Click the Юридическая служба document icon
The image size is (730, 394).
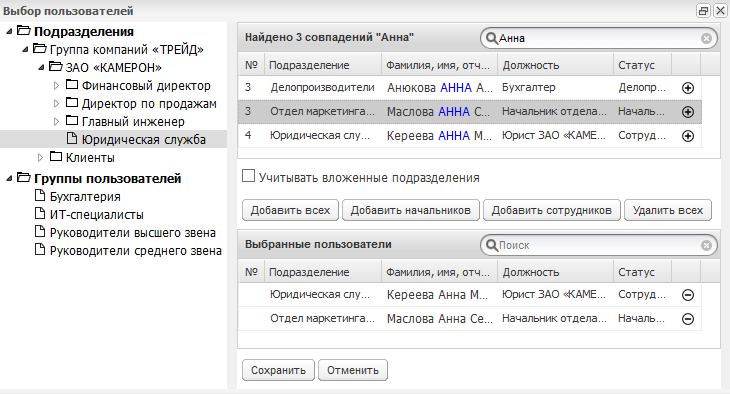pos(72,138)
